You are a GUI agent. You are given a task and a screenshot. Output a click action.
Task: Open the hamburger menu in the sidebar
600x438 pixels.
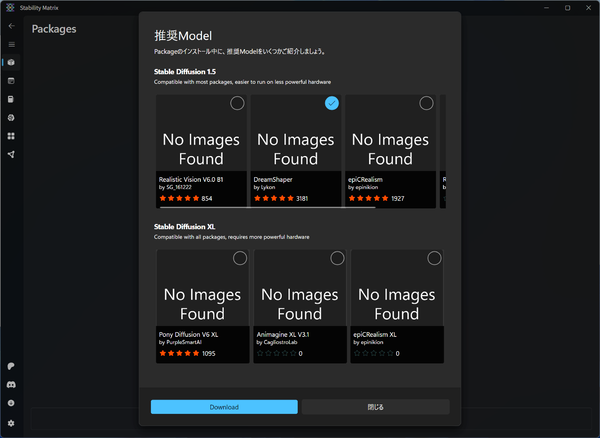pyautogui.click(x=11, y=45)
